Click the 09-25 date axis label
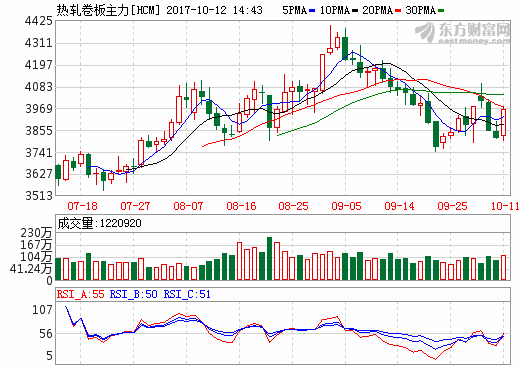 (452, 206)
